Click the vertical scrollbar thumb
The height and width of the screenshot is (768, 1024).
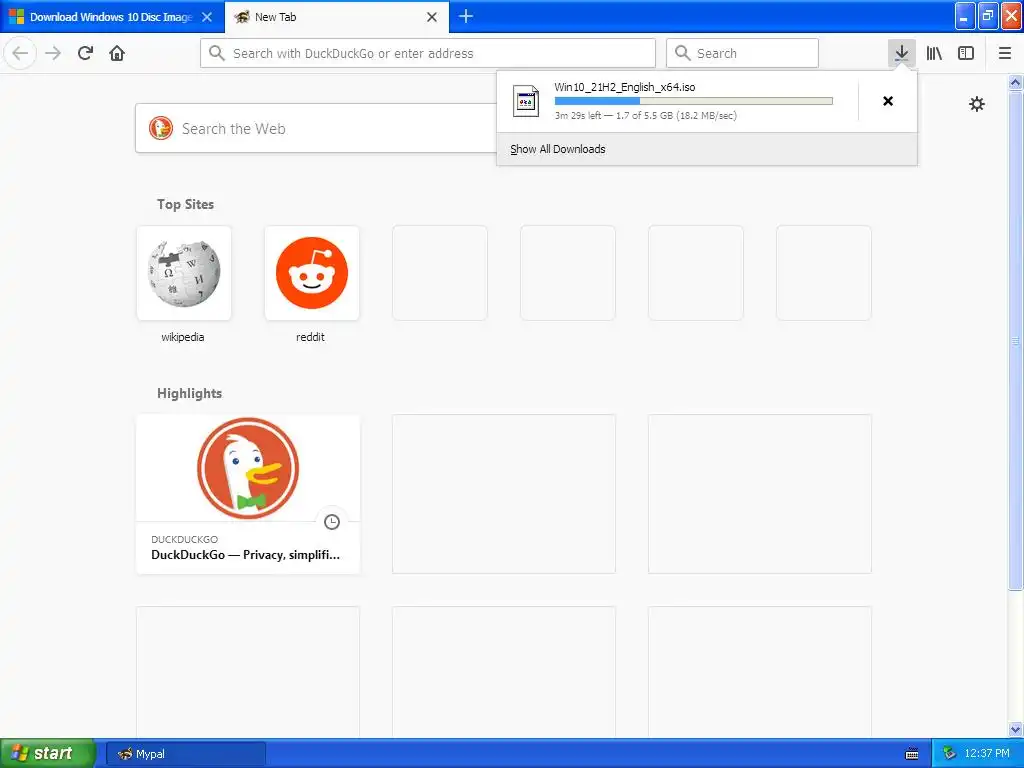1016,340
